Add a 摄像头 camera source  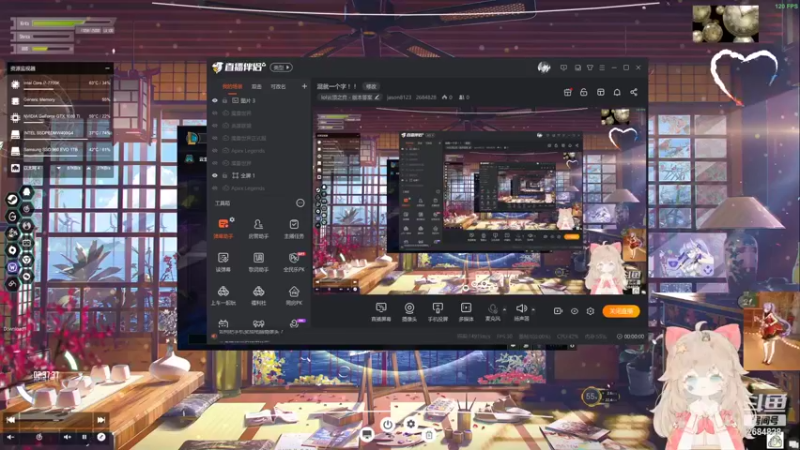[409, 311]
